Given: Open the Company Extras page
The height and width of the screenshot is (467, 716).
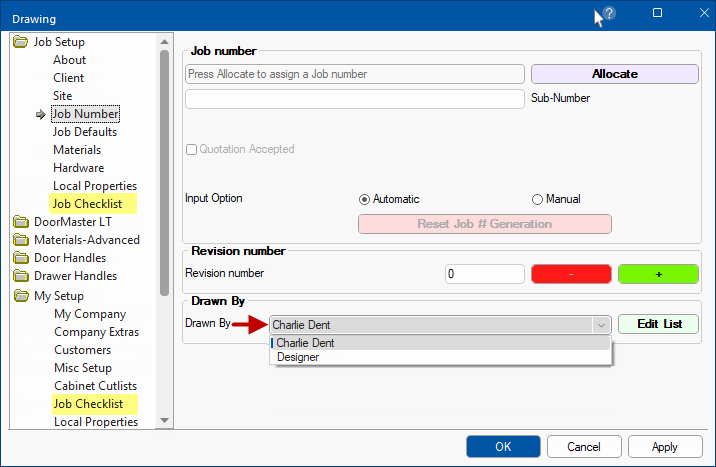Looking at the screenshot, I should tap(96, 332).
